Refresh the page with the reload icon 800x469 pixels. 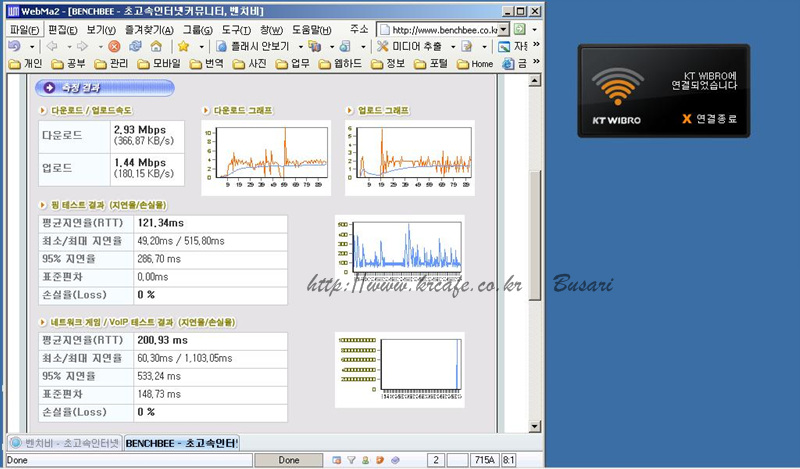135,46
